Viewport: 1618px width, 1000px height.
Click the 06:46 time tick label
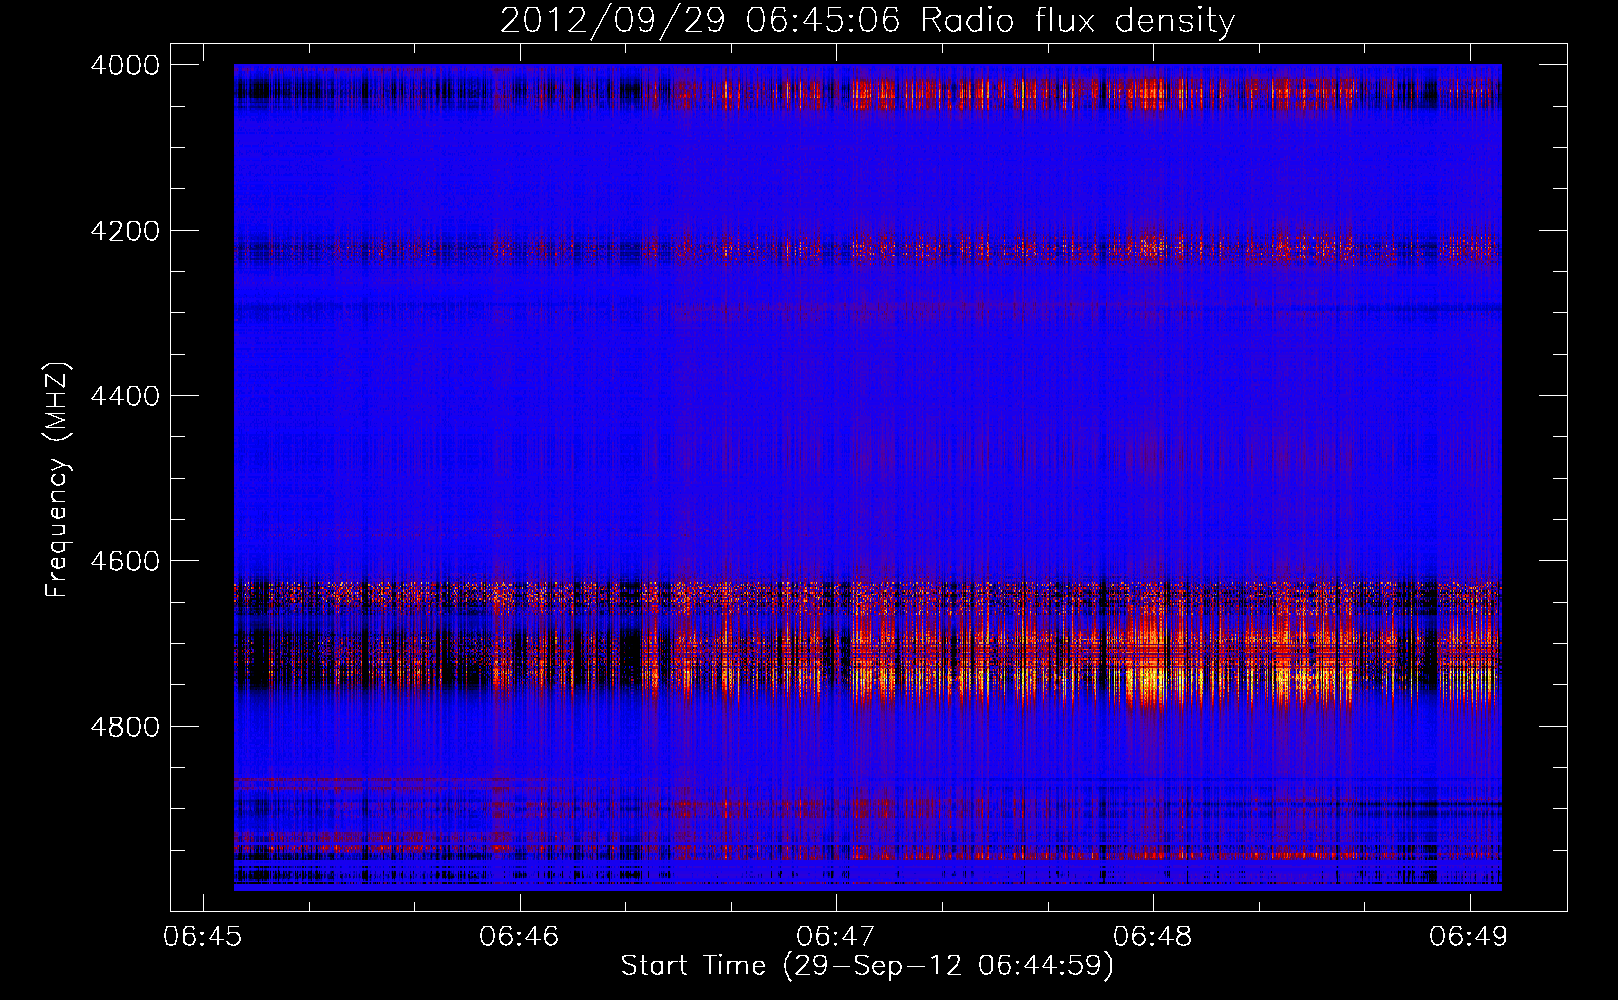pos(519,936)
